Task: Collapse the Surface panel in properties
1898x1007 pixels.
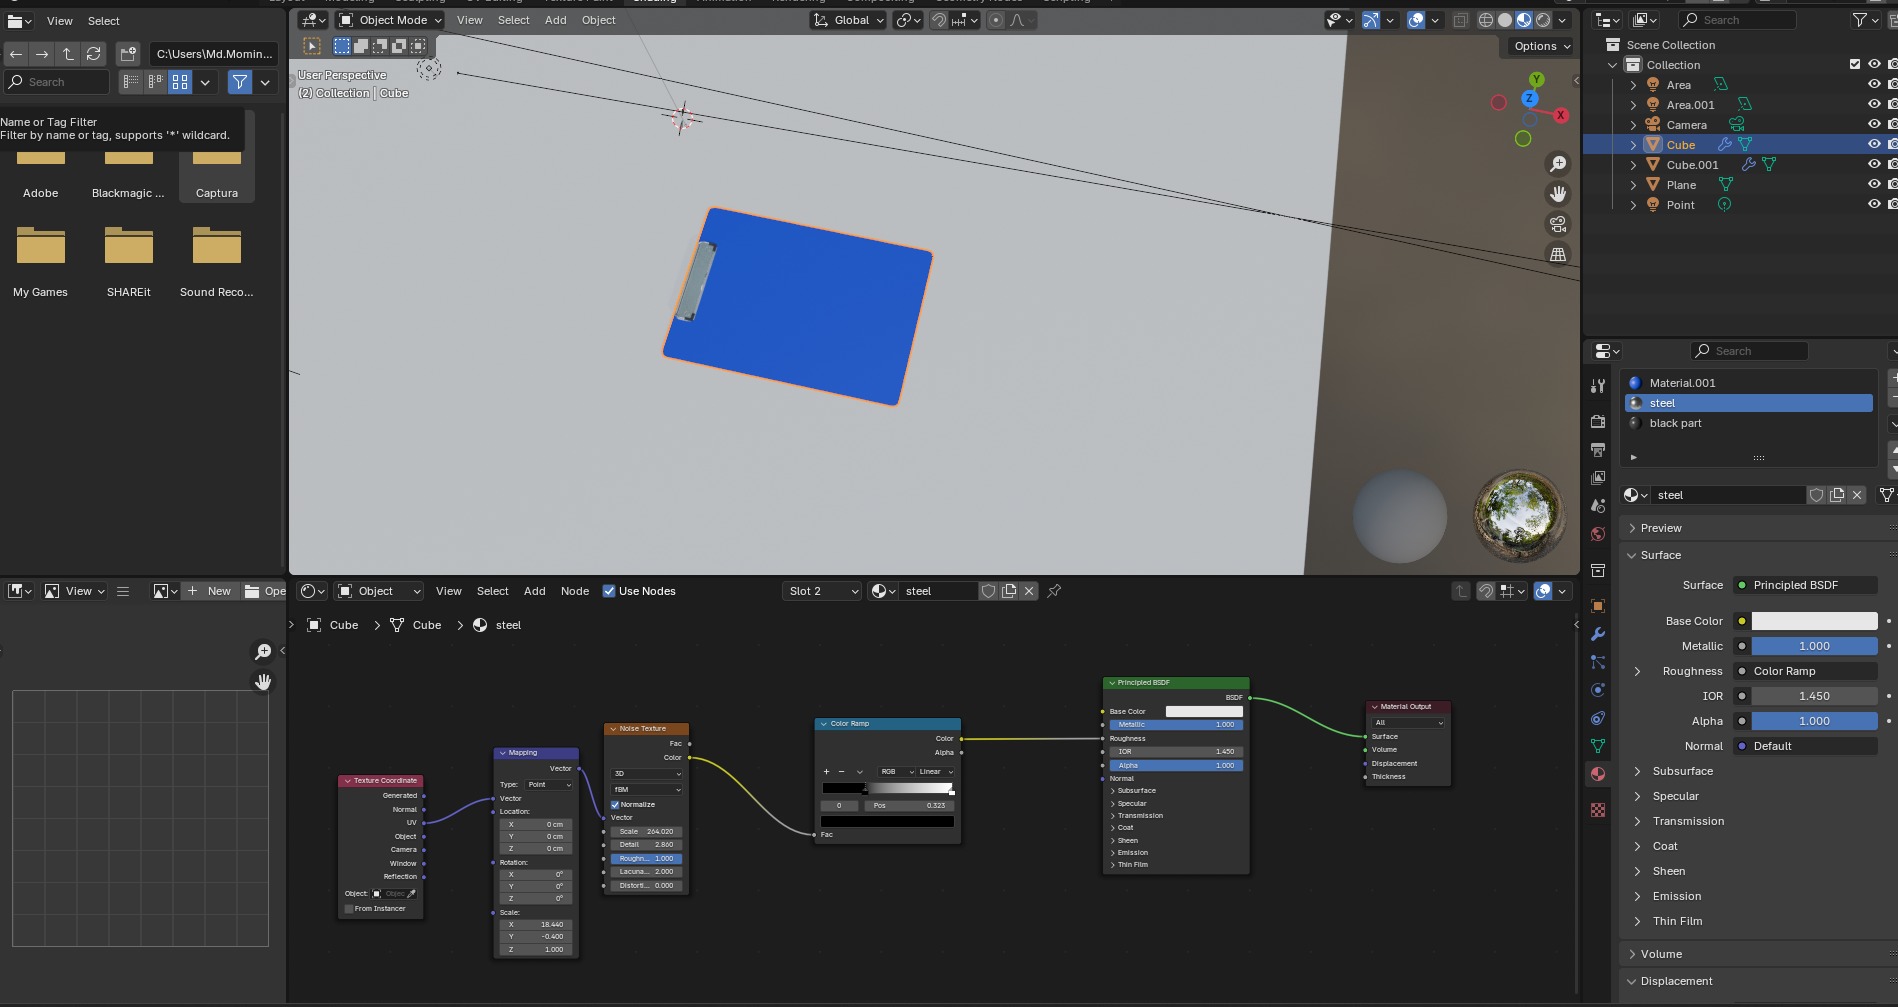Action: [x=1632, y=555]
